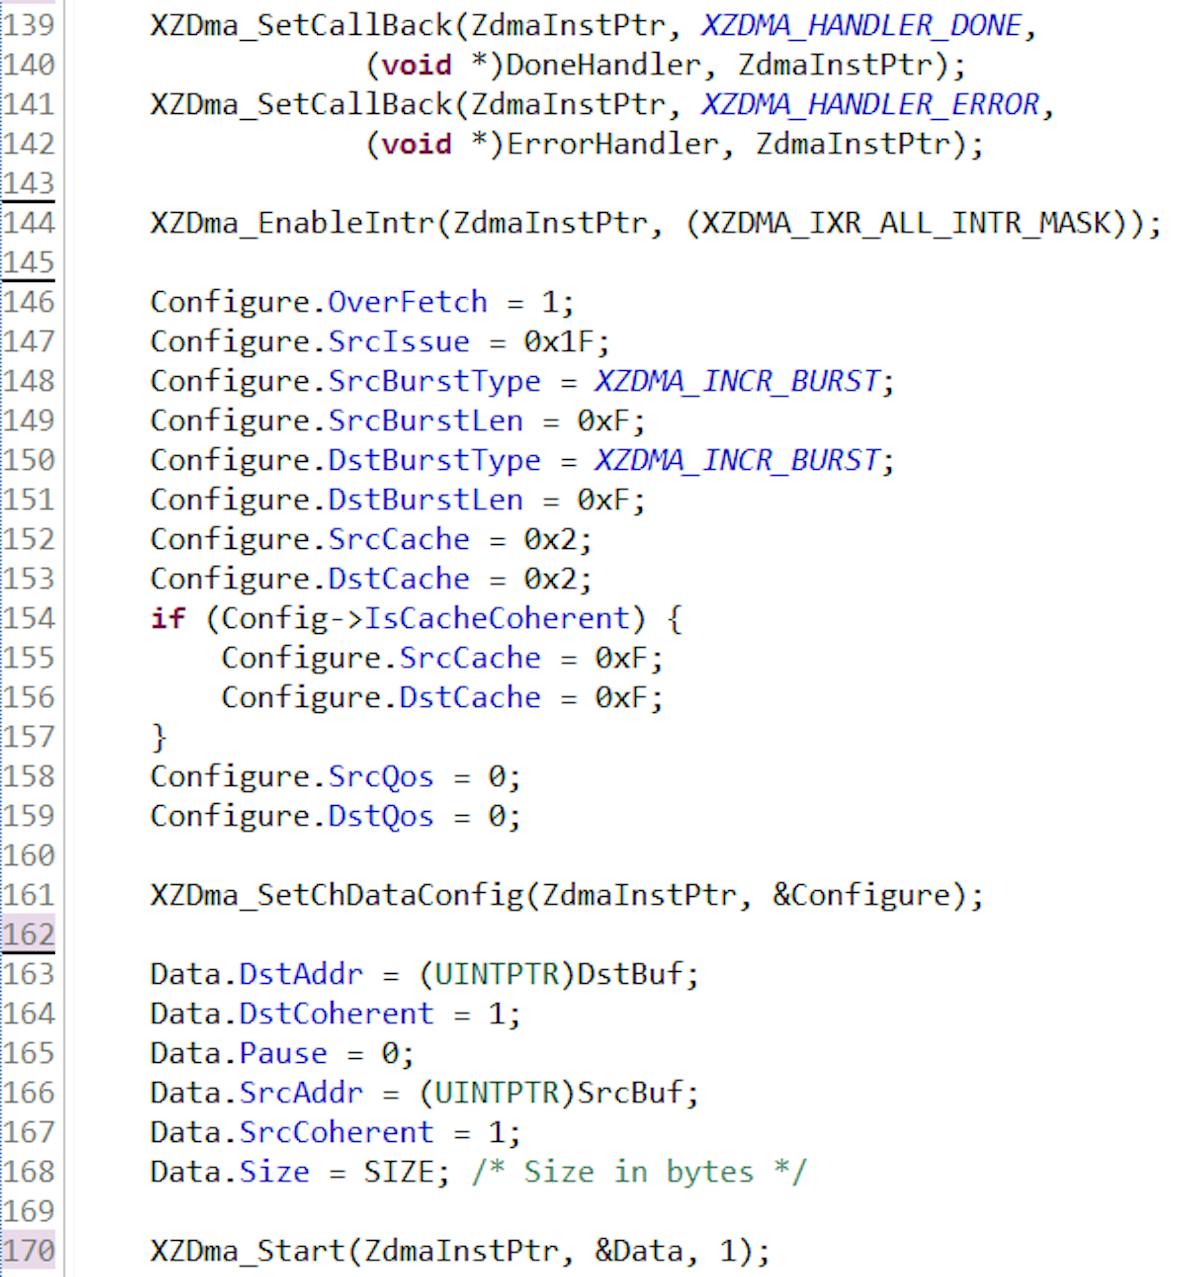This screenshot has height=1277, width=1200.
Task: Click DstQos field name
Action: click(381, 816)
